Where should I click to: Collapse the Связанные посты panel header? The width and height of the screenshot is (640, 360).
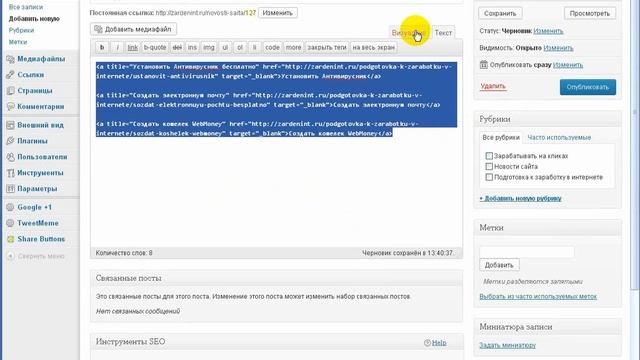276,278
